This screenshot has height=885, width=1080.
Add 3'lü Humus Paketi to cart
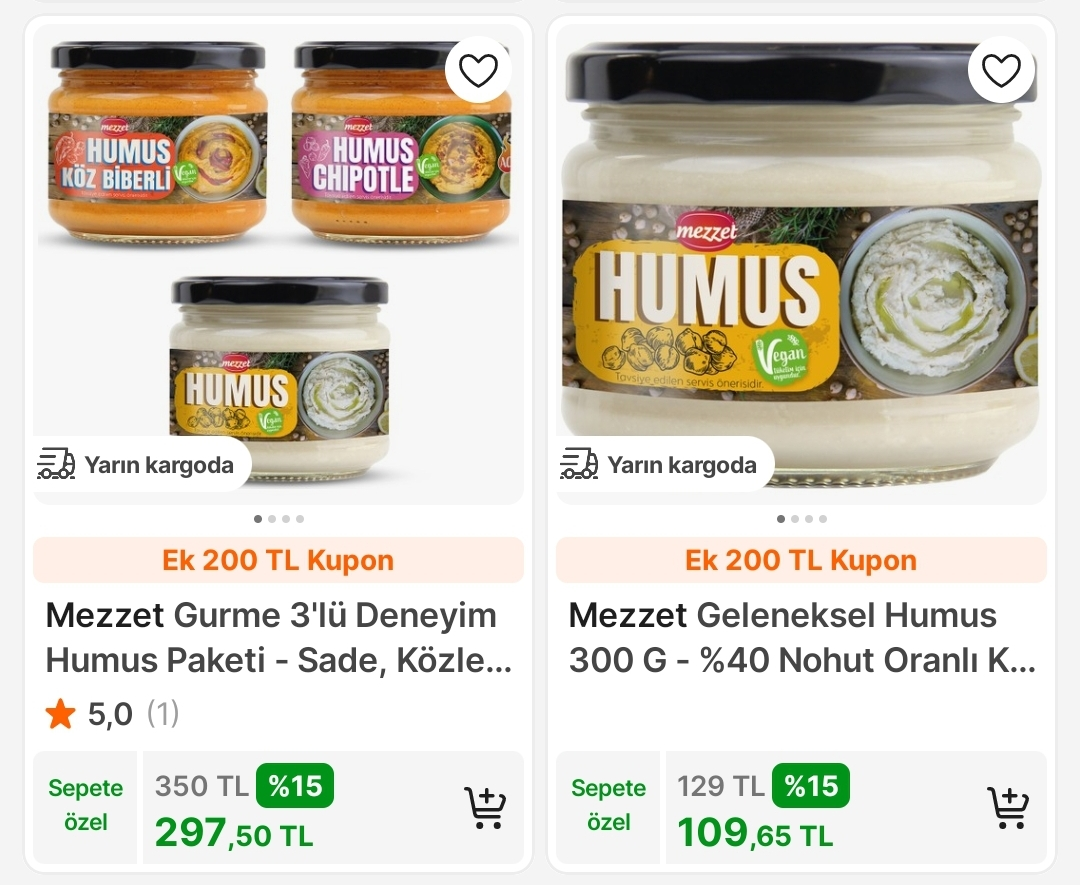point(485,808)
